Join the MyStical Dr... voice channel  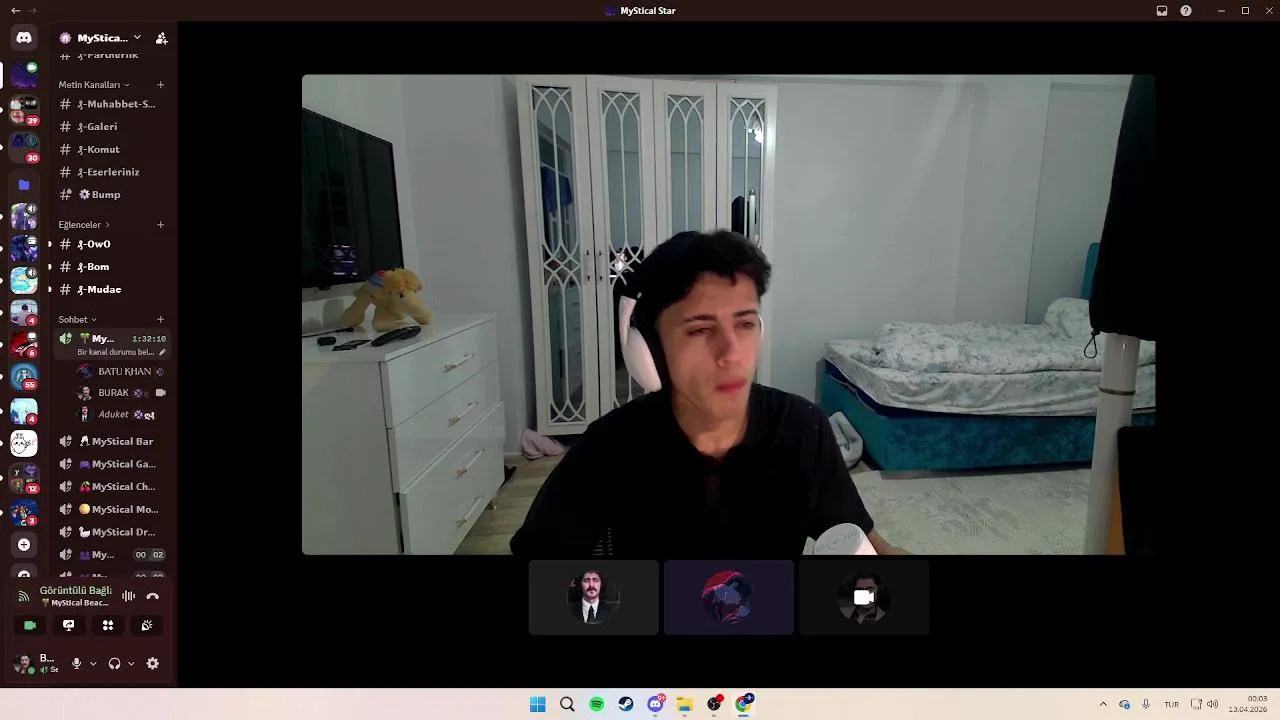112,532
